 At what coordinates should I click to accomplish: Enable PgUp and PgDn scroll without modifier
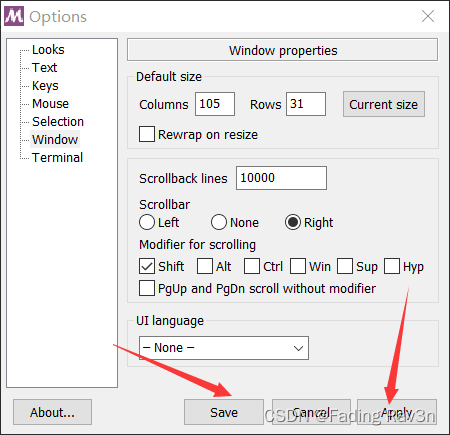[147, 288]
